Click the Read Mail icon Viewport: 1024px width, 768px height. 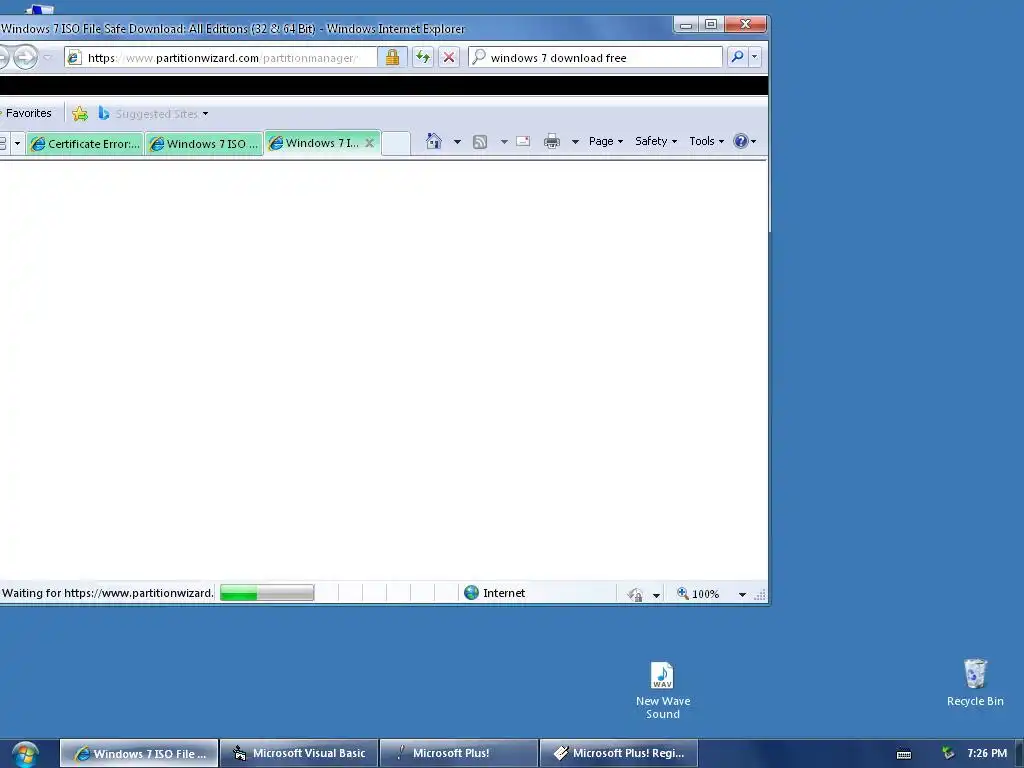(x=523, y=141)
